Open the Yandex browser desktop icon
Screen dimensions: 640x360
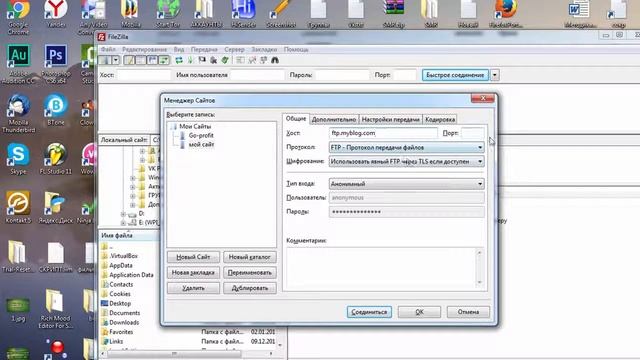point(56,14)
